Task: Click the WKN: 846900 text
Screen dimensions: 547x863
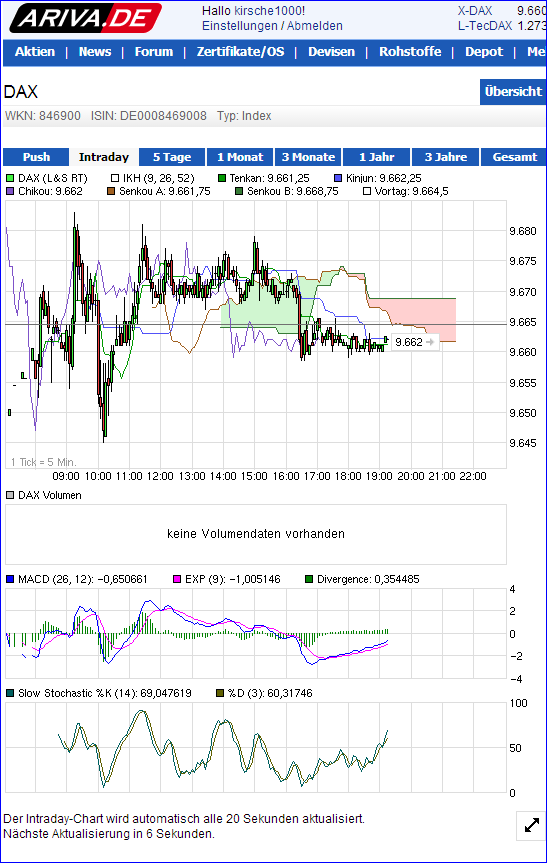Action: [43, 116]
